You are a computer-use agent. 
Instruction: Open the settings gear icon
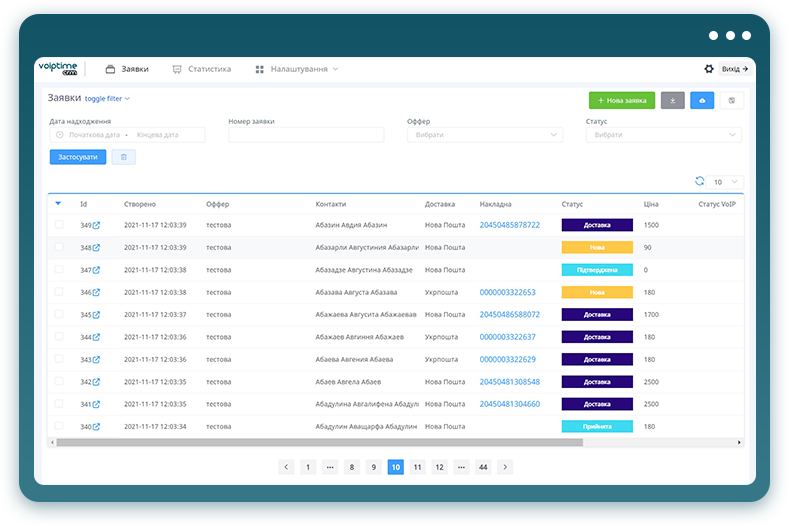tap(709, 69)
